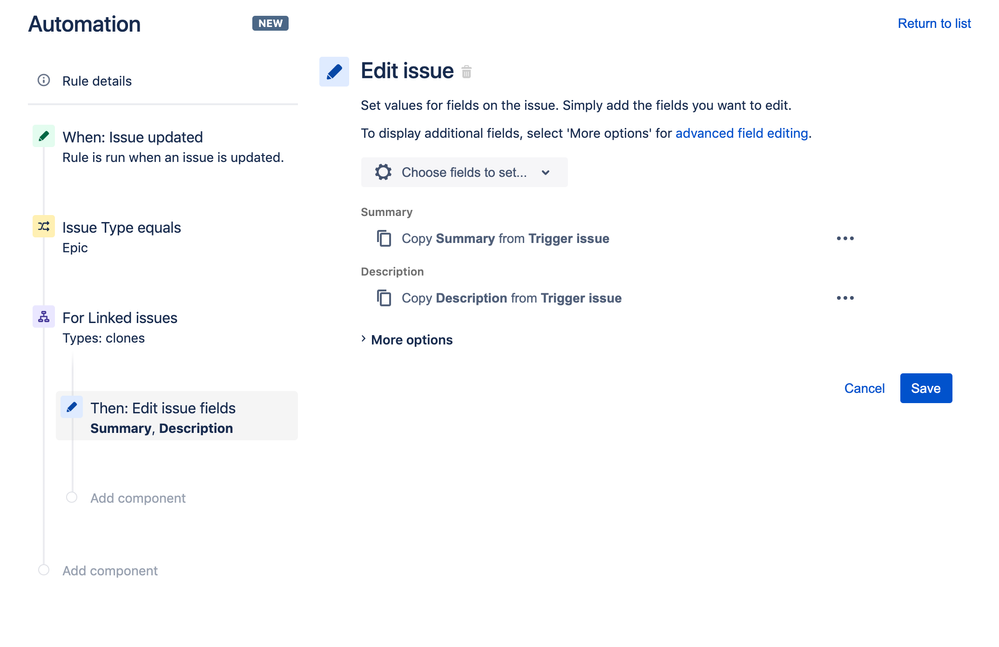Open advanced field editing link
Screen dimensions: 999x647
(x=742, y=133)
